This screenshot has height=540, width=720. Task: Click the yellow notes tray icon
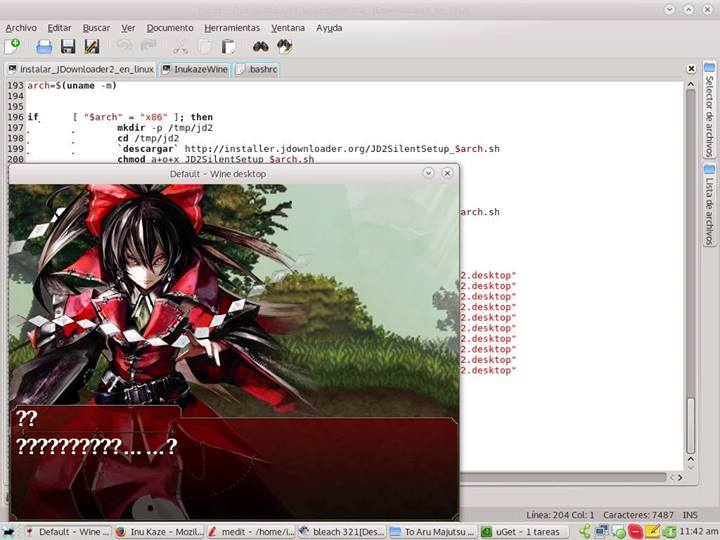(x=652, y=532)
